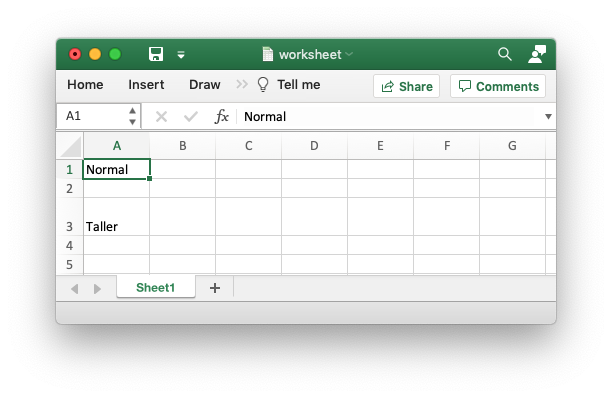Show more ribbon tabs via double chevron
612x398 pixels.
point(242,84)
